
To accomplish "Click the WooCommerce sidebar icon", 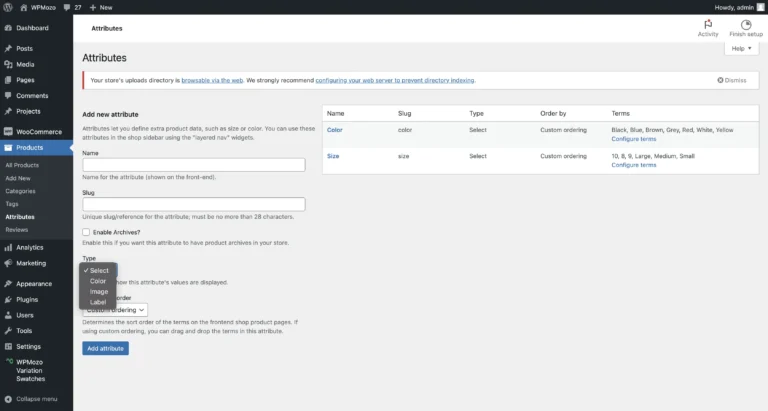I will click(8, 132).
